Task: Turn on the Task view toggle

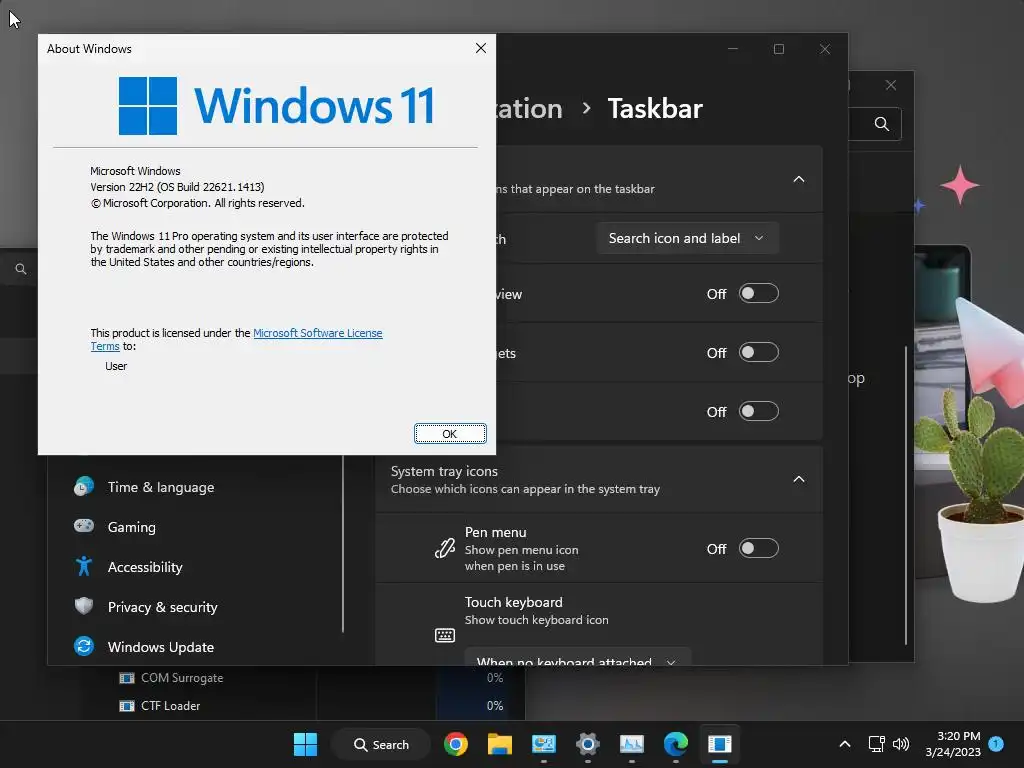Action: tap(758, 293)
